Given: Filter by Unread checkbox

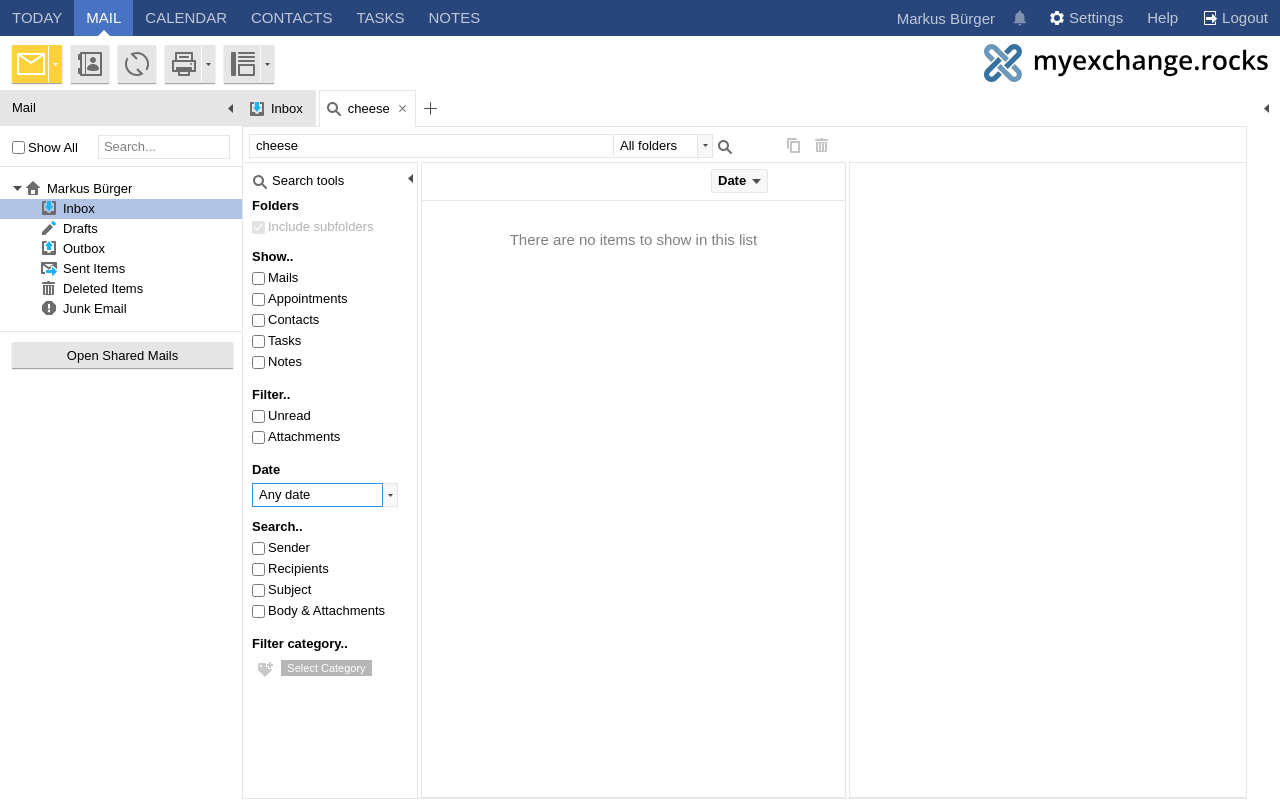Looking at the screenshot, I should click(258, 417).
